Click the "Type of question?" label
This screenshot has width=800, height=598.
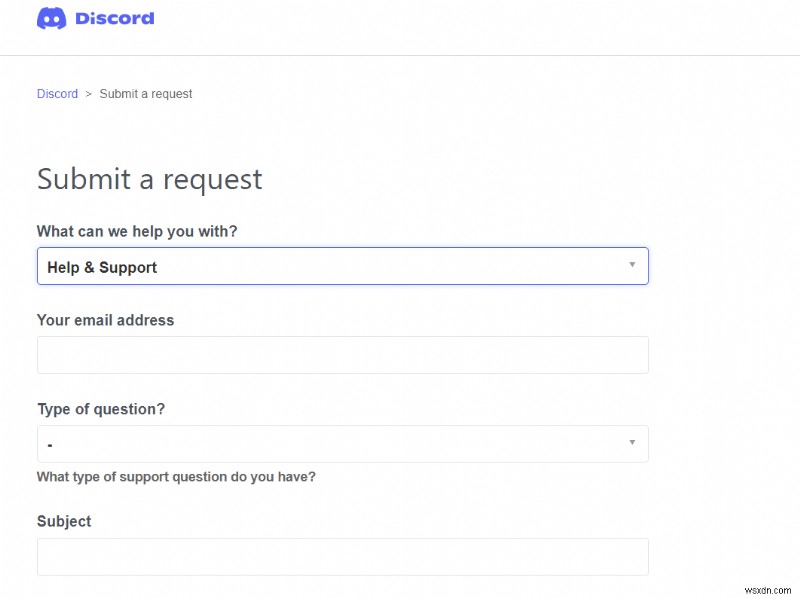(x=101, y=409)
